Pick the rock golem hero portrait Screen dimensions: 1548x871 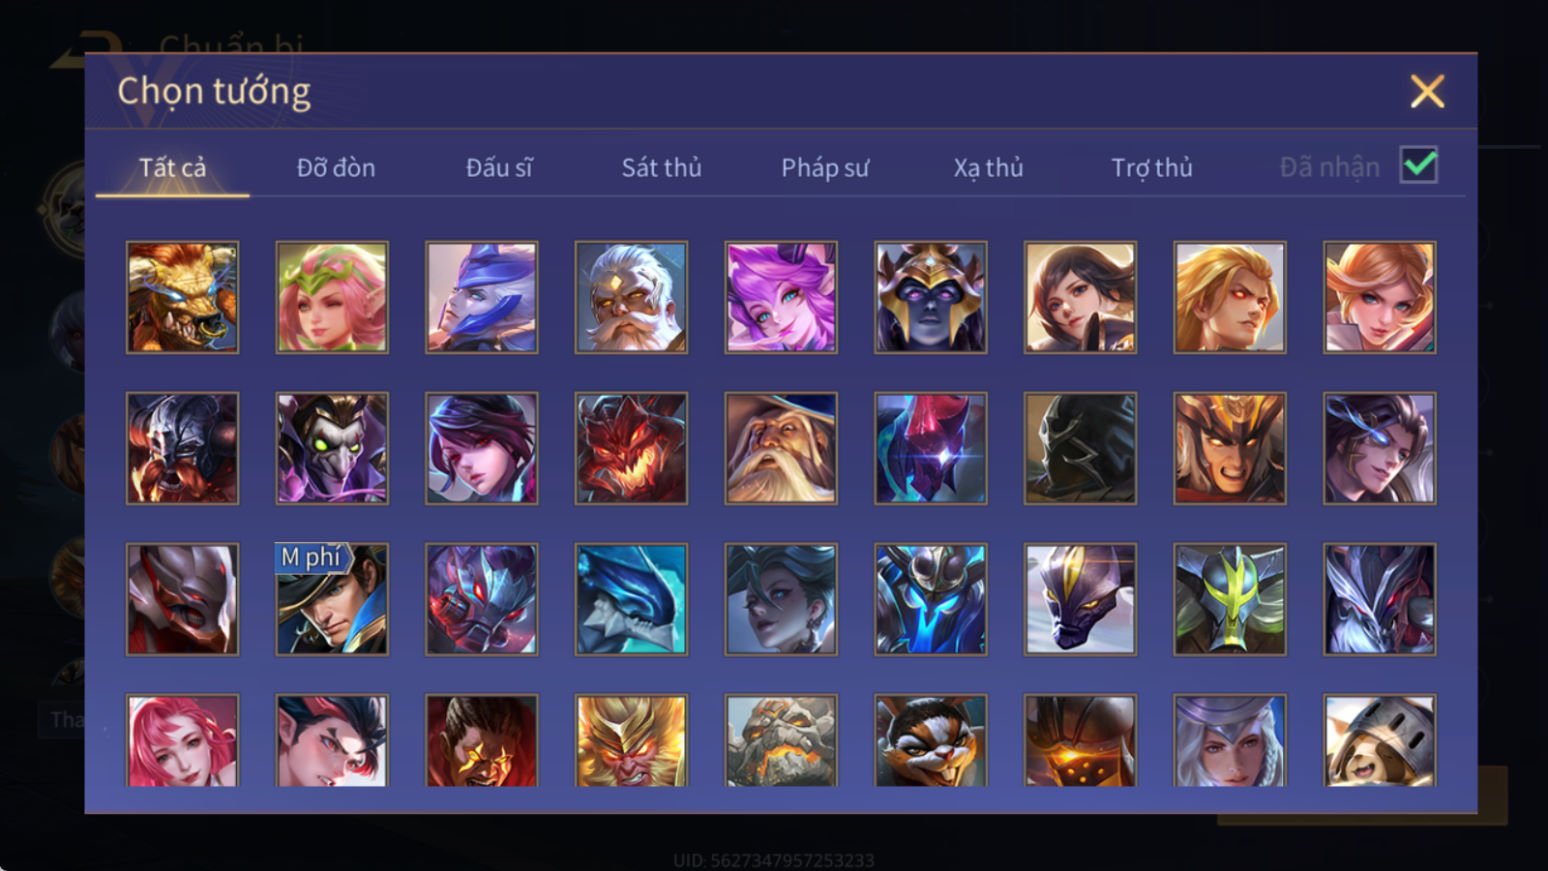[781, 740]
